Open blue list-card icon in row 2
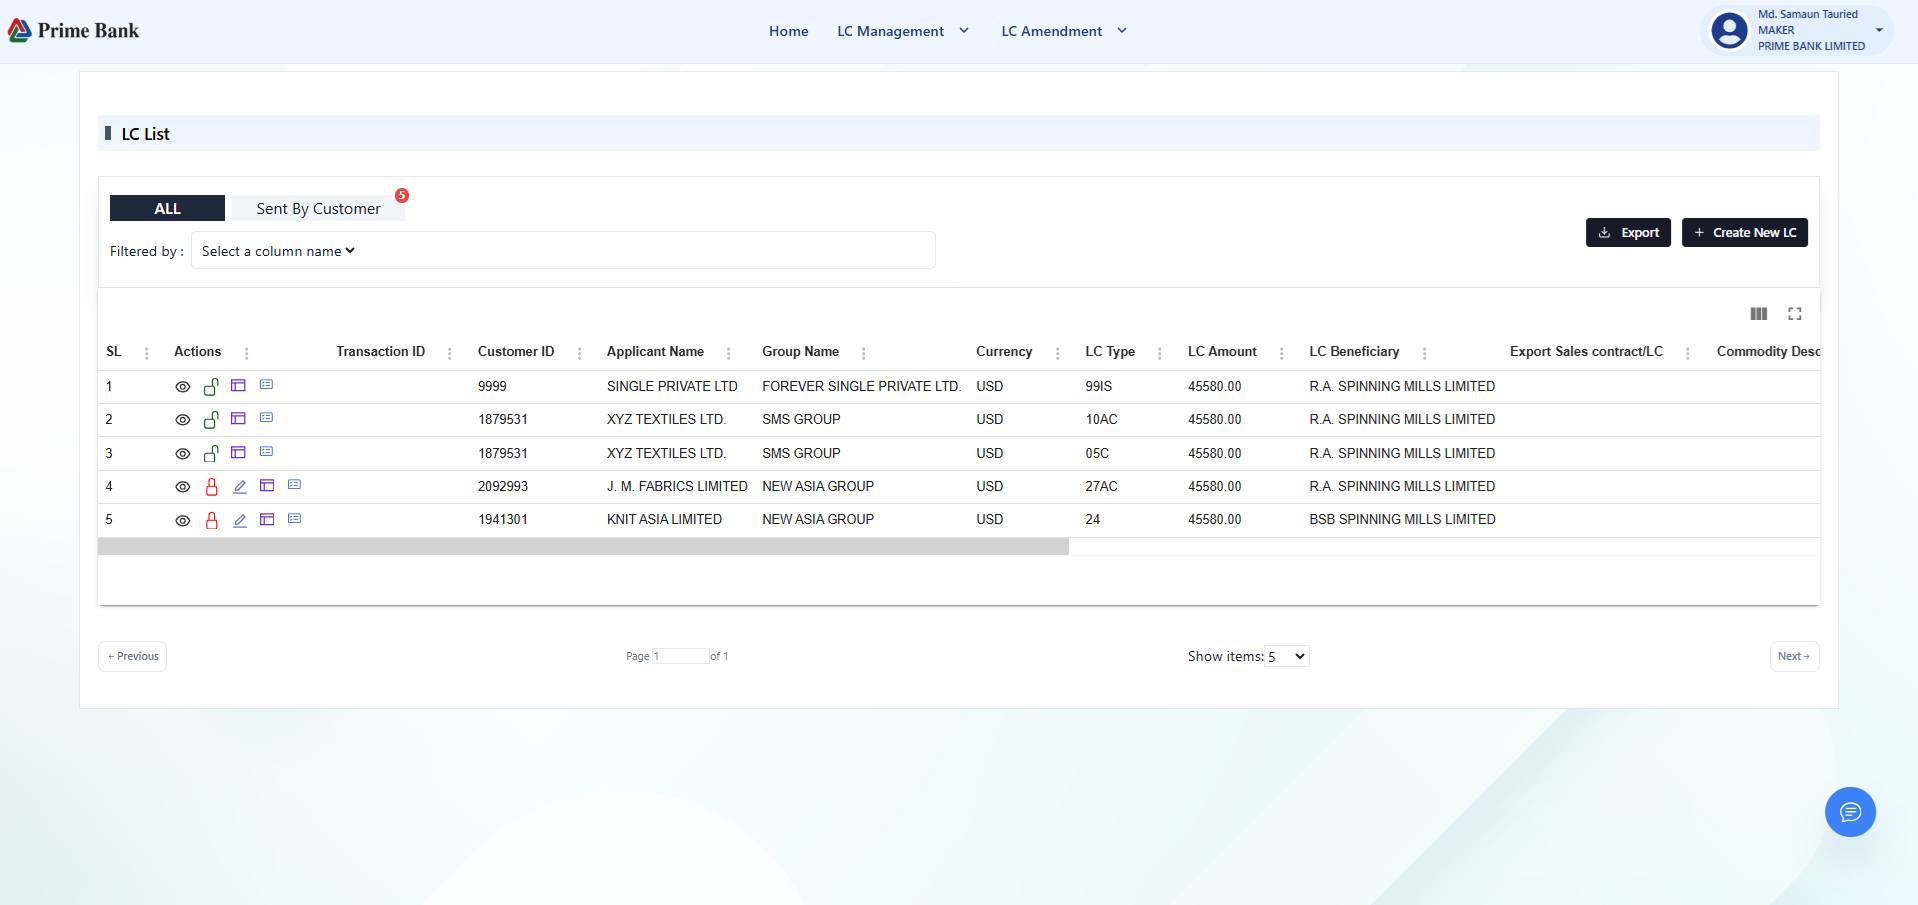This screenshot has height=905, width=1918. (x=266, y=417)
